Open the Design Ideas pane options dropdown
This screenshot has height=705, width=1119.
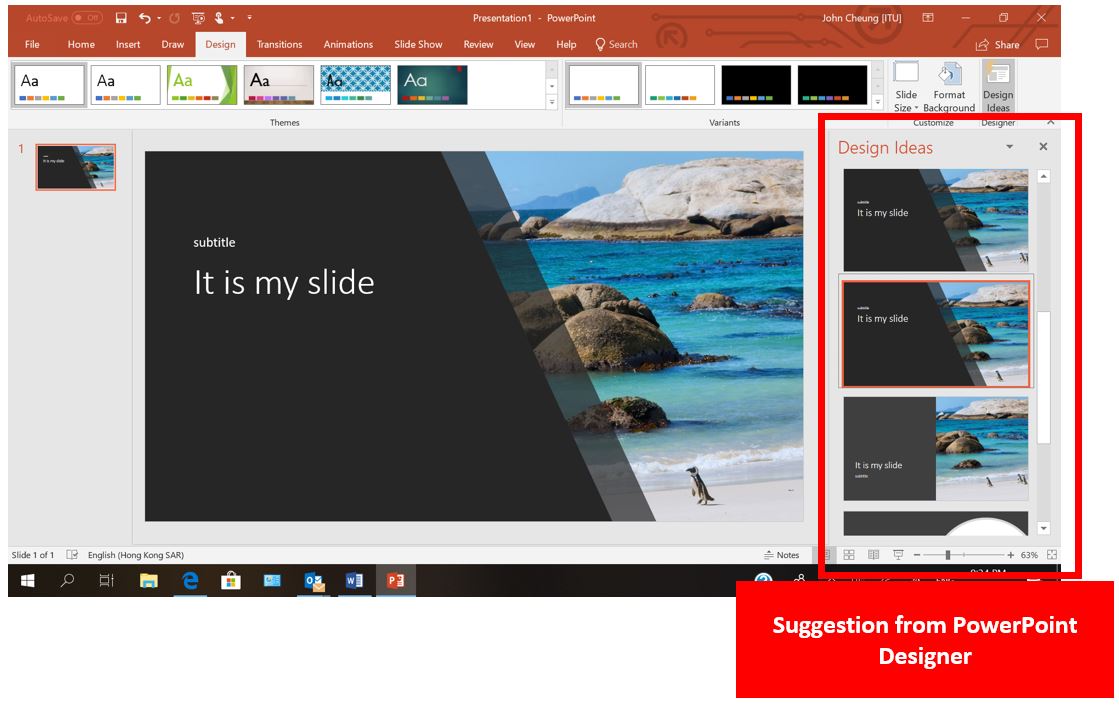[x=1009, y=147]
